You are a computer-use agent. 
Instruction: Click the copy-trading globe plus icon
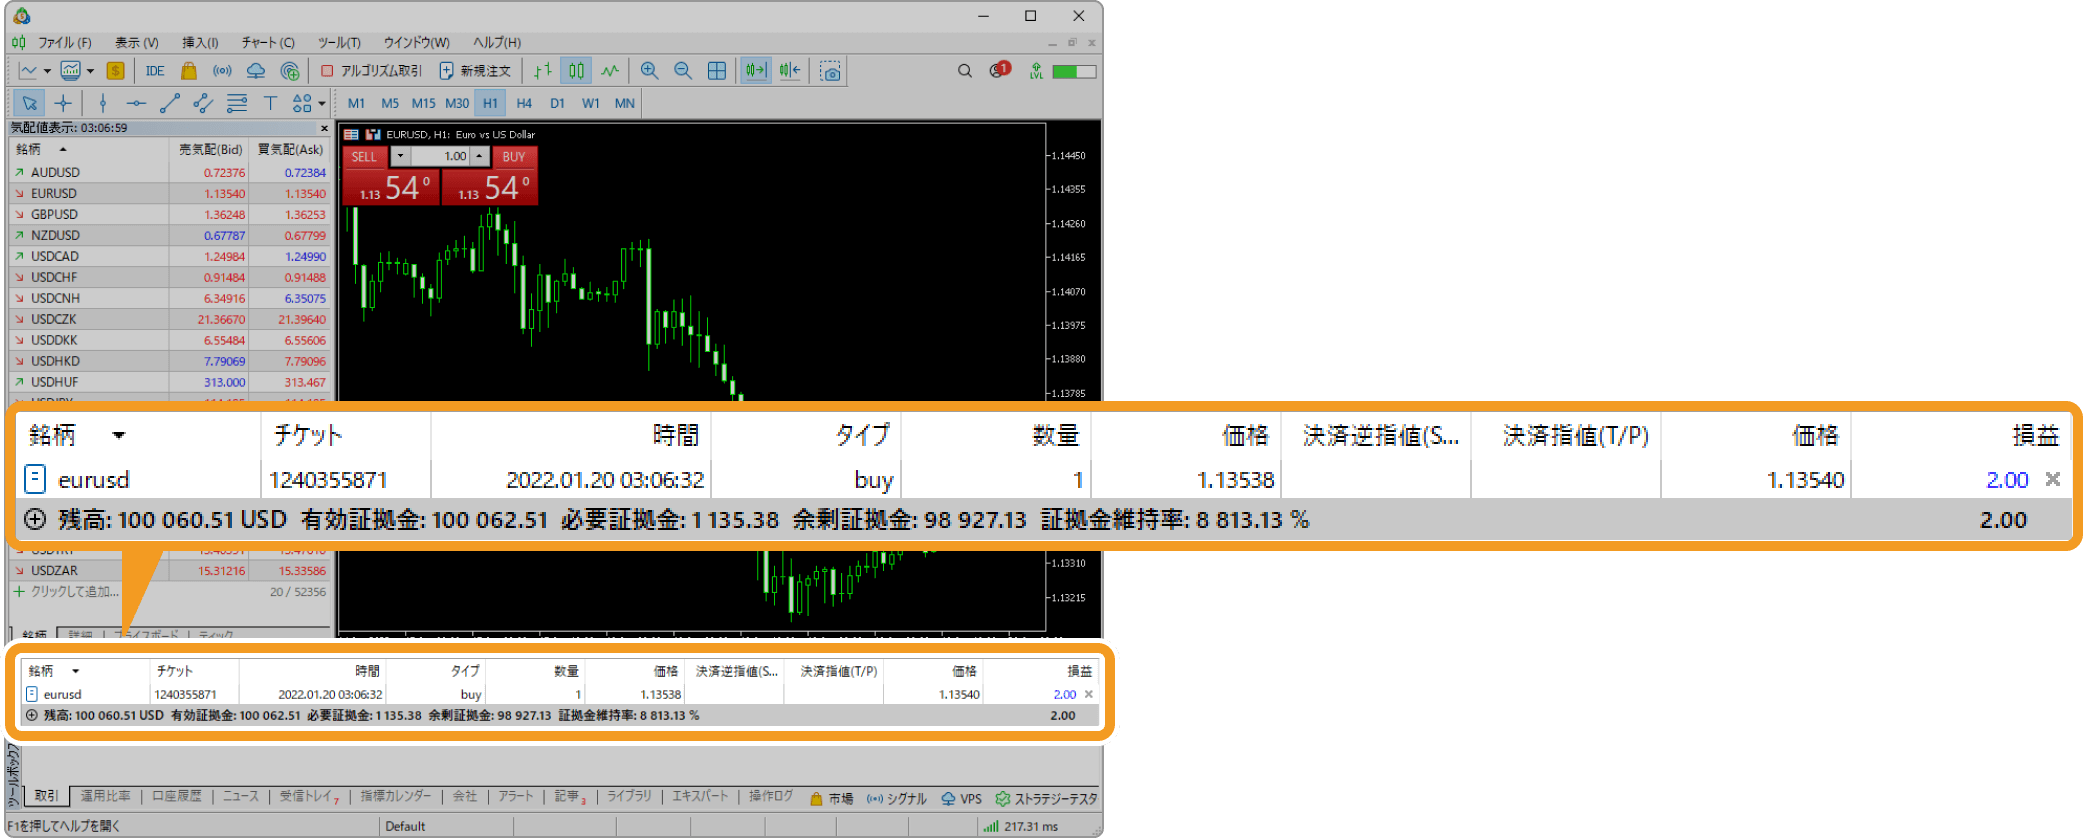(x=290, y=71)
